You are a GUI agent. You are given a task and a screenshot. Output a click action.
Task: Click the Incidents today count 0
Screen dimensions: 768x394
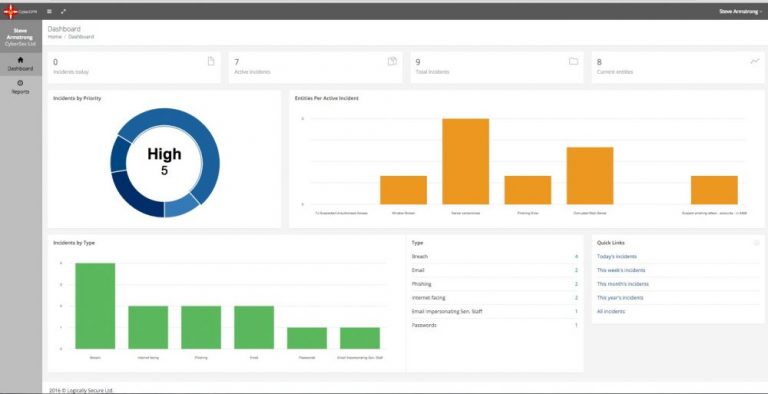coord(55,62)
